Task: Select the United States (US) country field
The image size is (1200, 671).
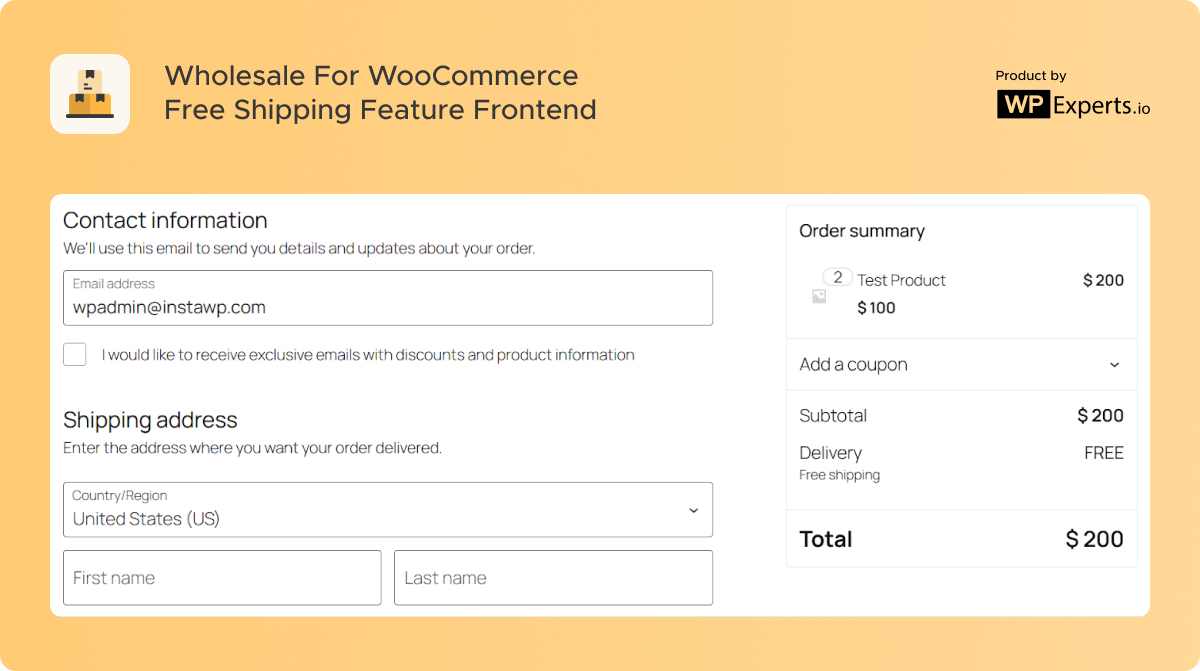Action: coord(388,510)
